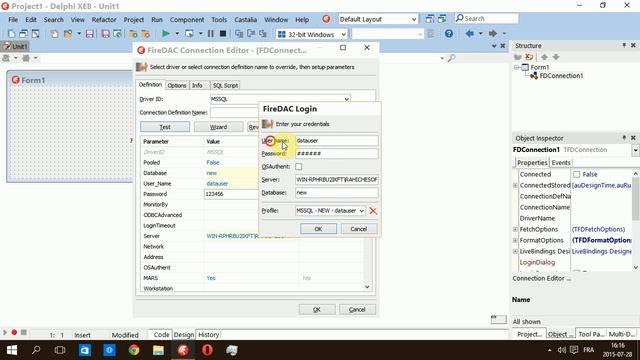The height and width of the screenshot is (360, 640).
Task: Open the Run button dropdown arrow
Action: (x=177, y=33)
